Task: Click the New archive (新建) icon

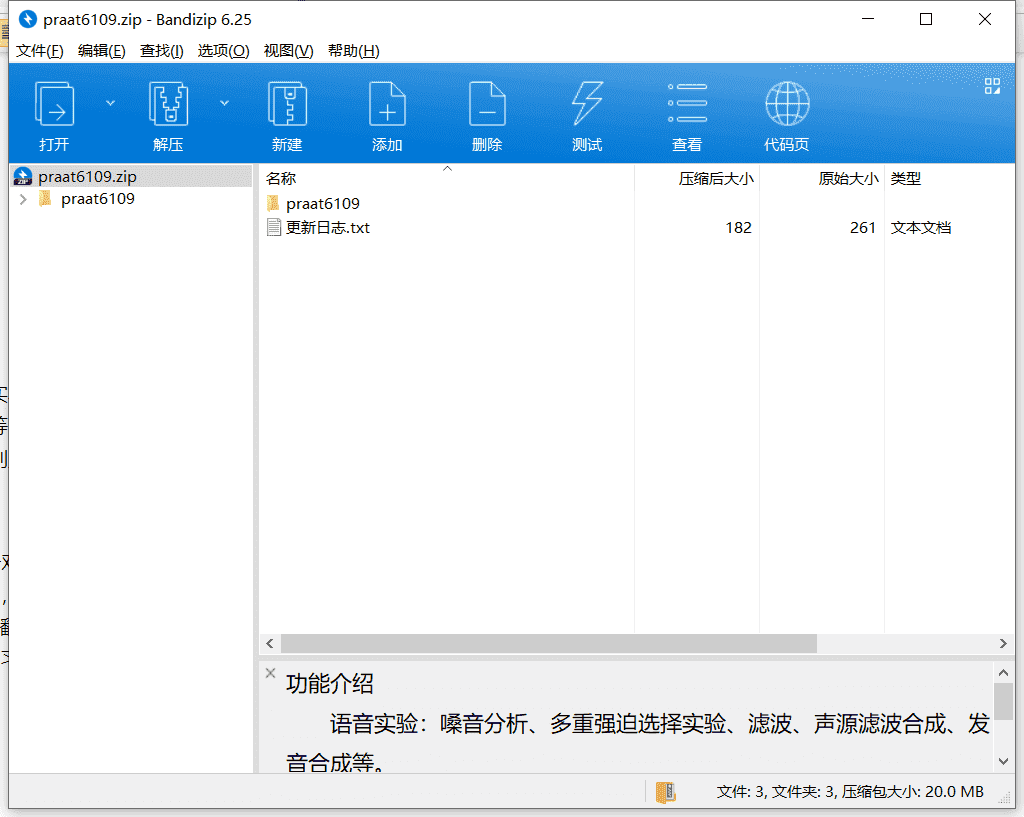Action: (x=287, y=104)
